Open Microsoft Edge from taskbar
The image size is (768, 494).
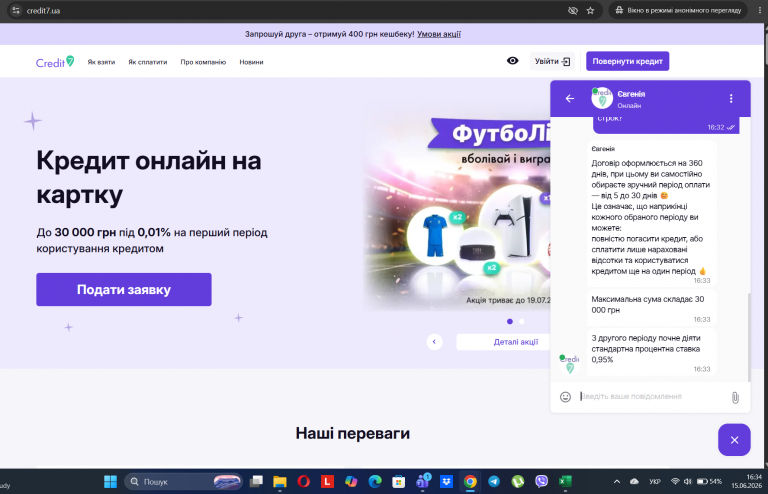pyautogui.click(x=375, y=482)
